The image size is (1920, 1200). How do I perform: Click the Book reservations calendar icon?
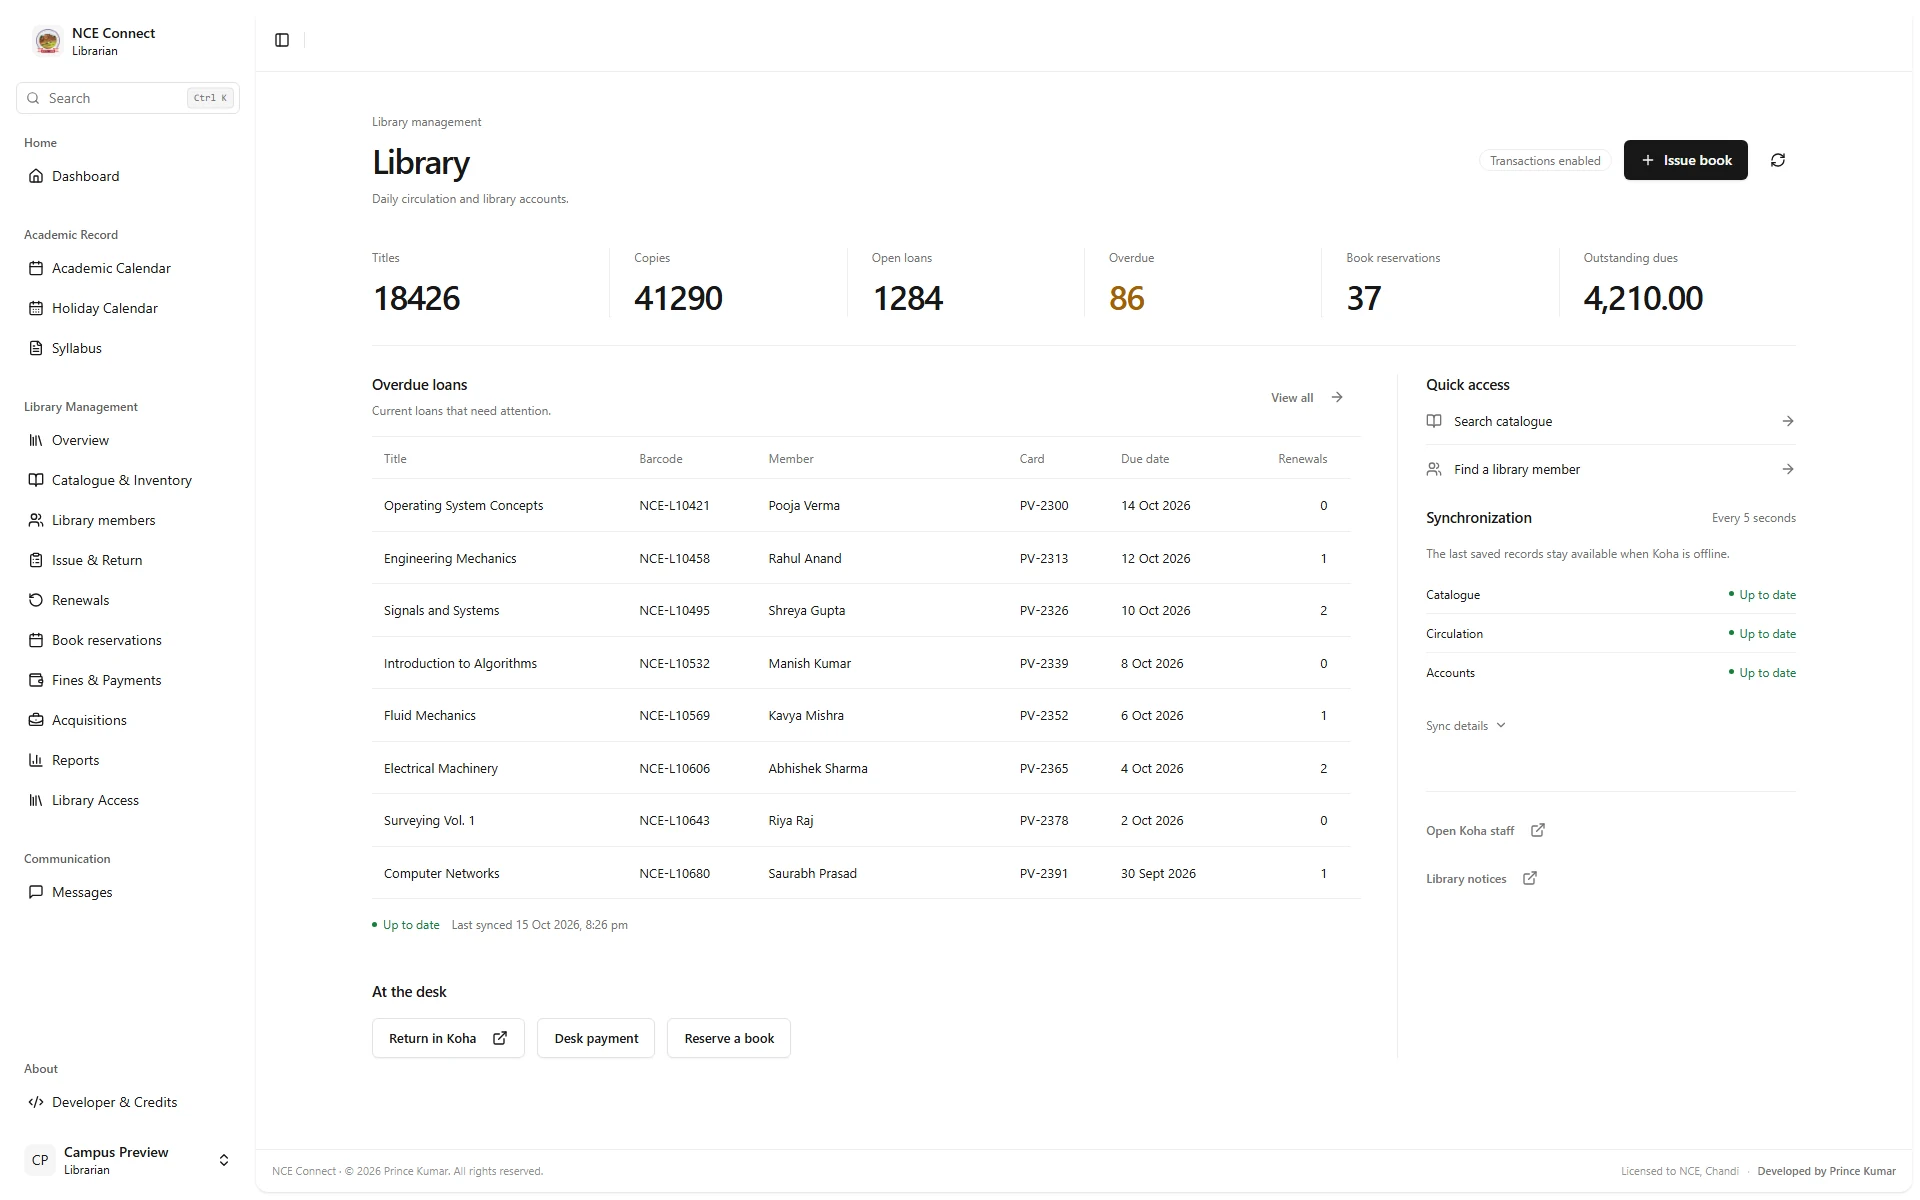click(x=36, y=640)
